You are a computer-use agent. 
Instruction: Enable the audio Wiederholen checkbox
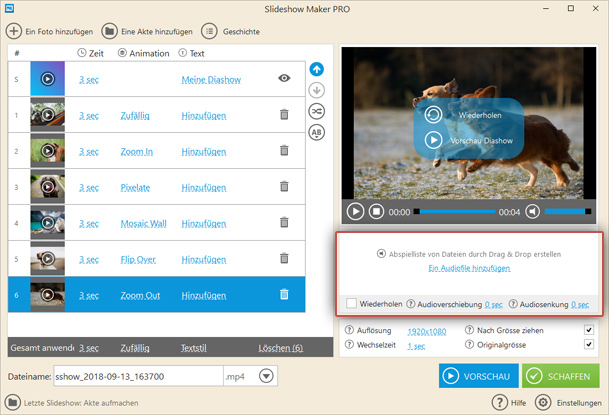tap(351, 304)
